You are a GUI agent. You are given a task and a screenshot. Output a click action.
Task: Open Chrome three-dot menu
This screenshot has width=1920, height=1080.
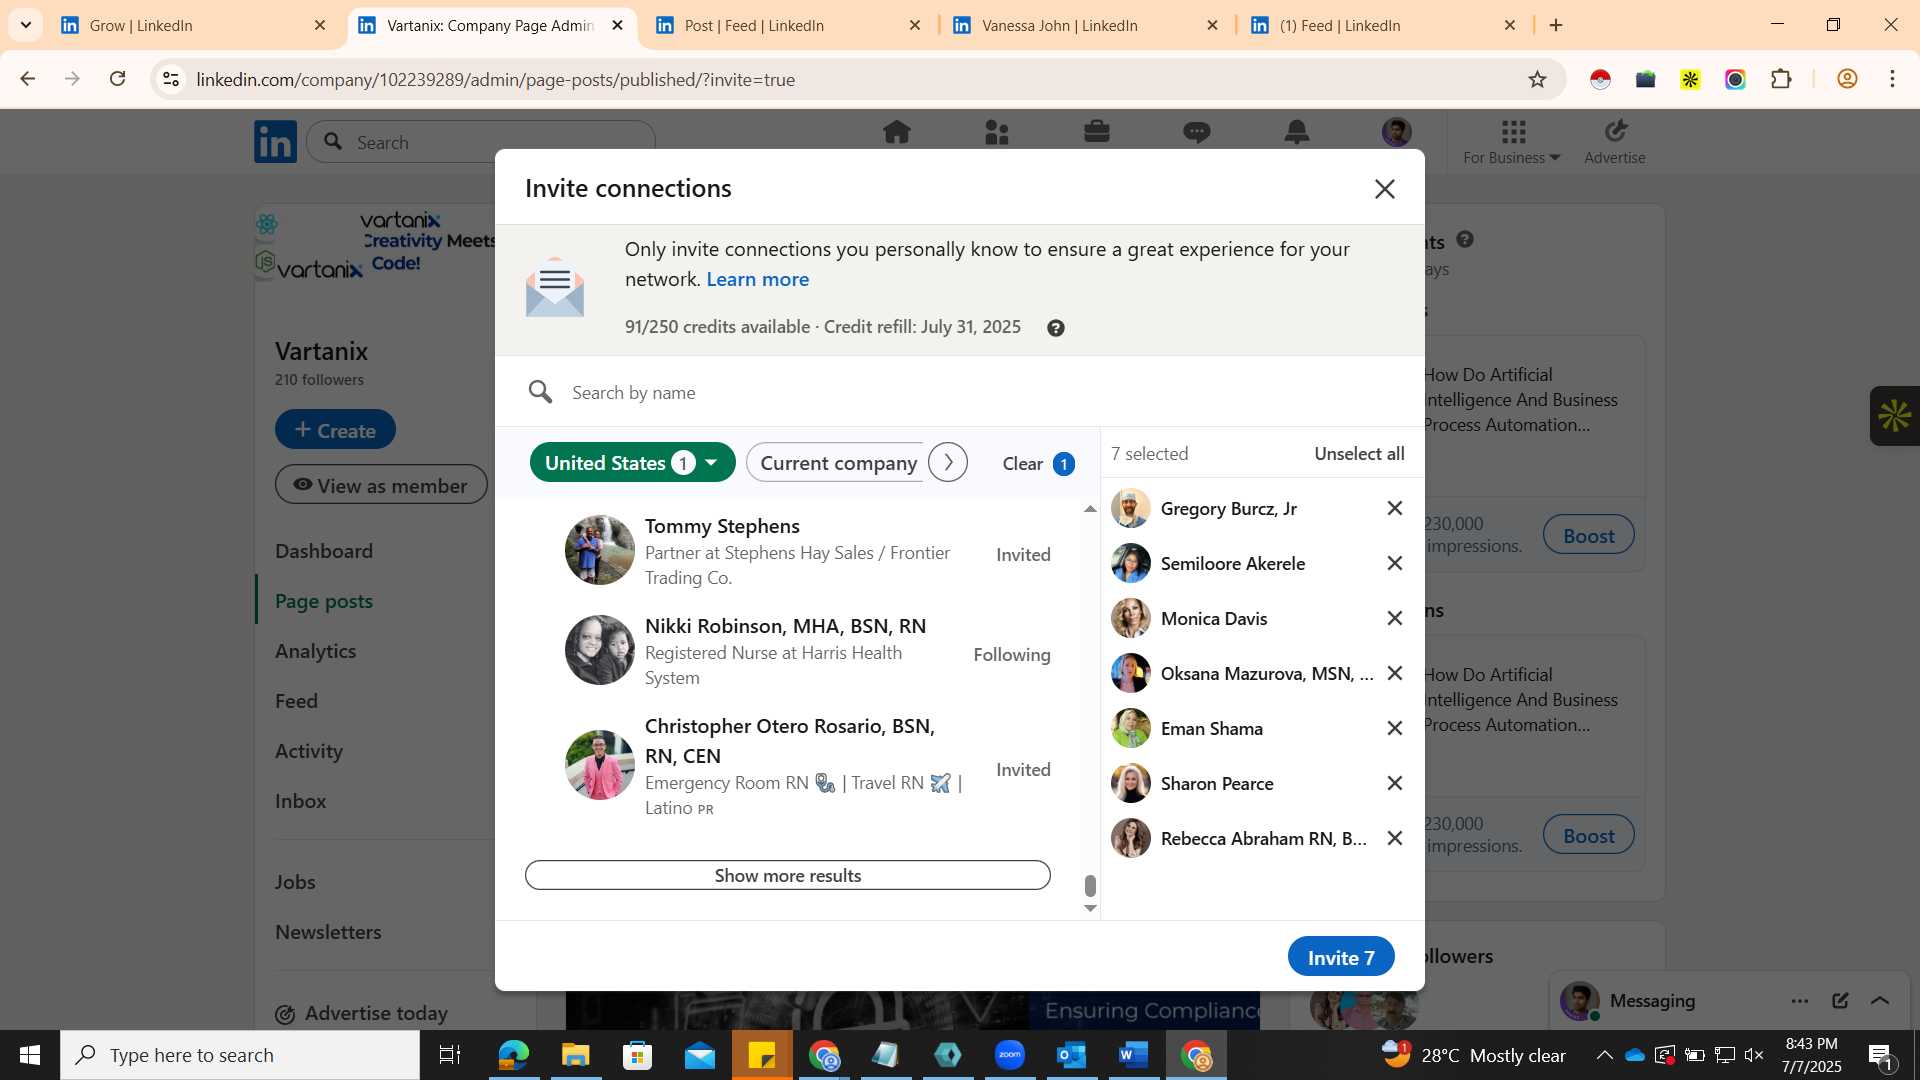1892,79
